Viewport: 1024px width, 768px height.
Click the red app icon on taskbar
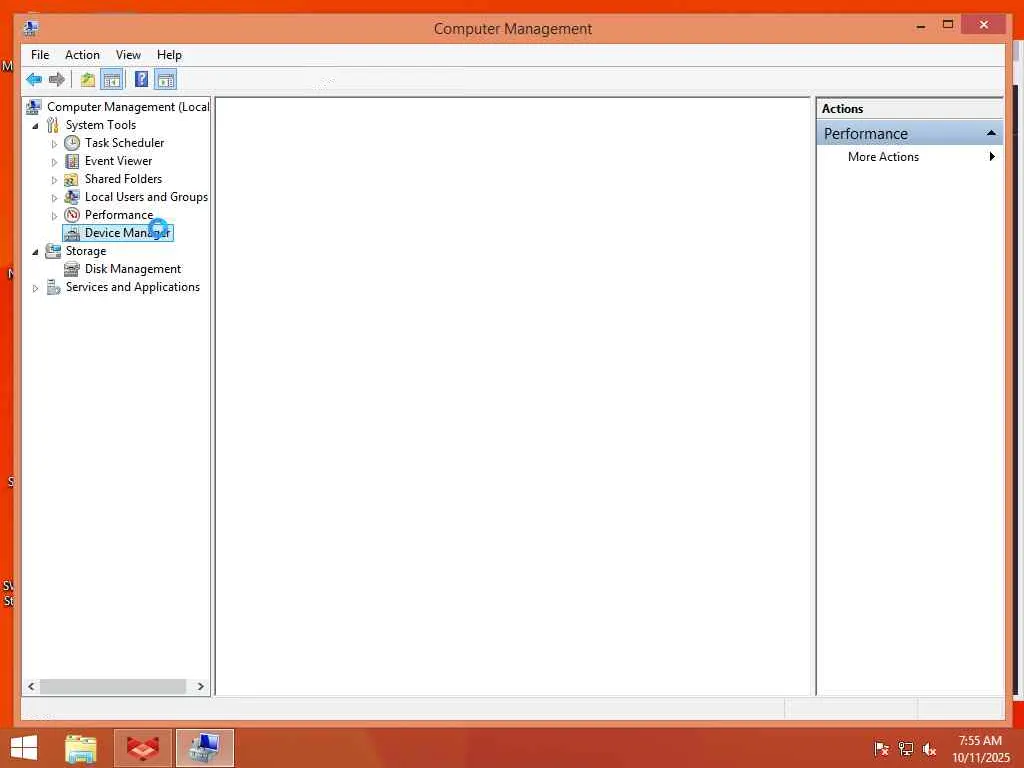(142, 748)
